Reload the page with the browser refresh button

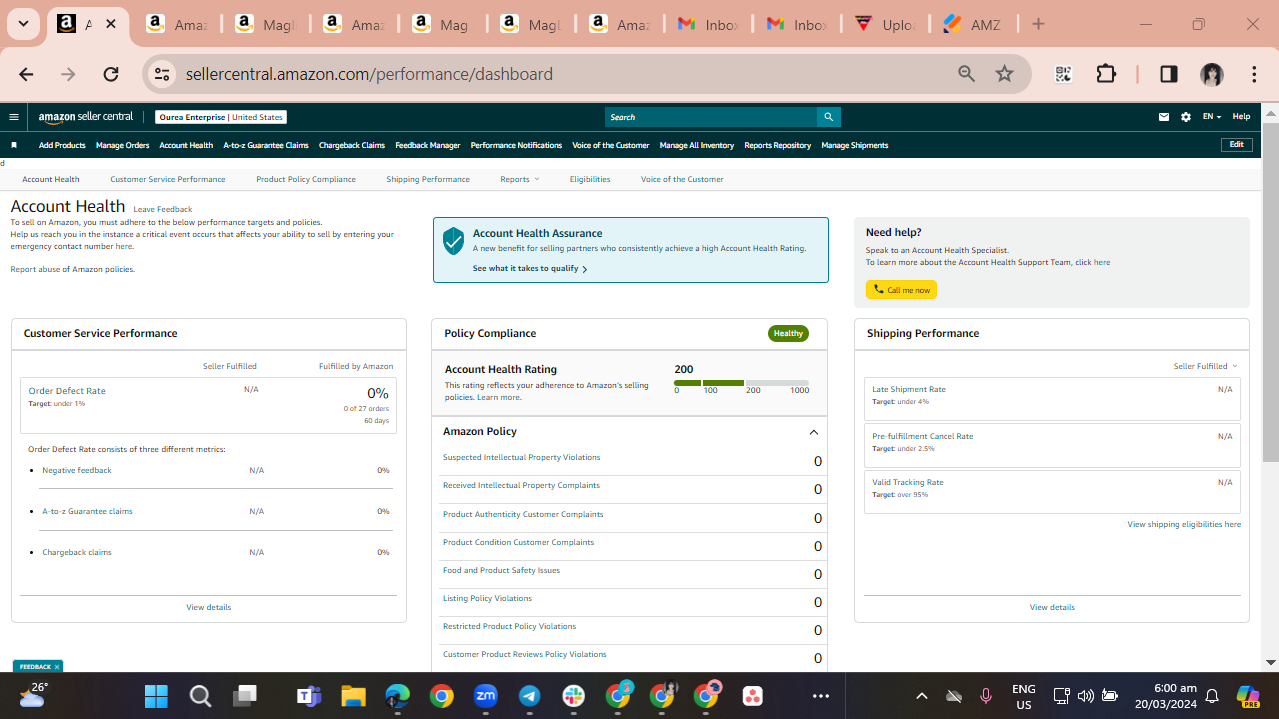coord(111,74)
